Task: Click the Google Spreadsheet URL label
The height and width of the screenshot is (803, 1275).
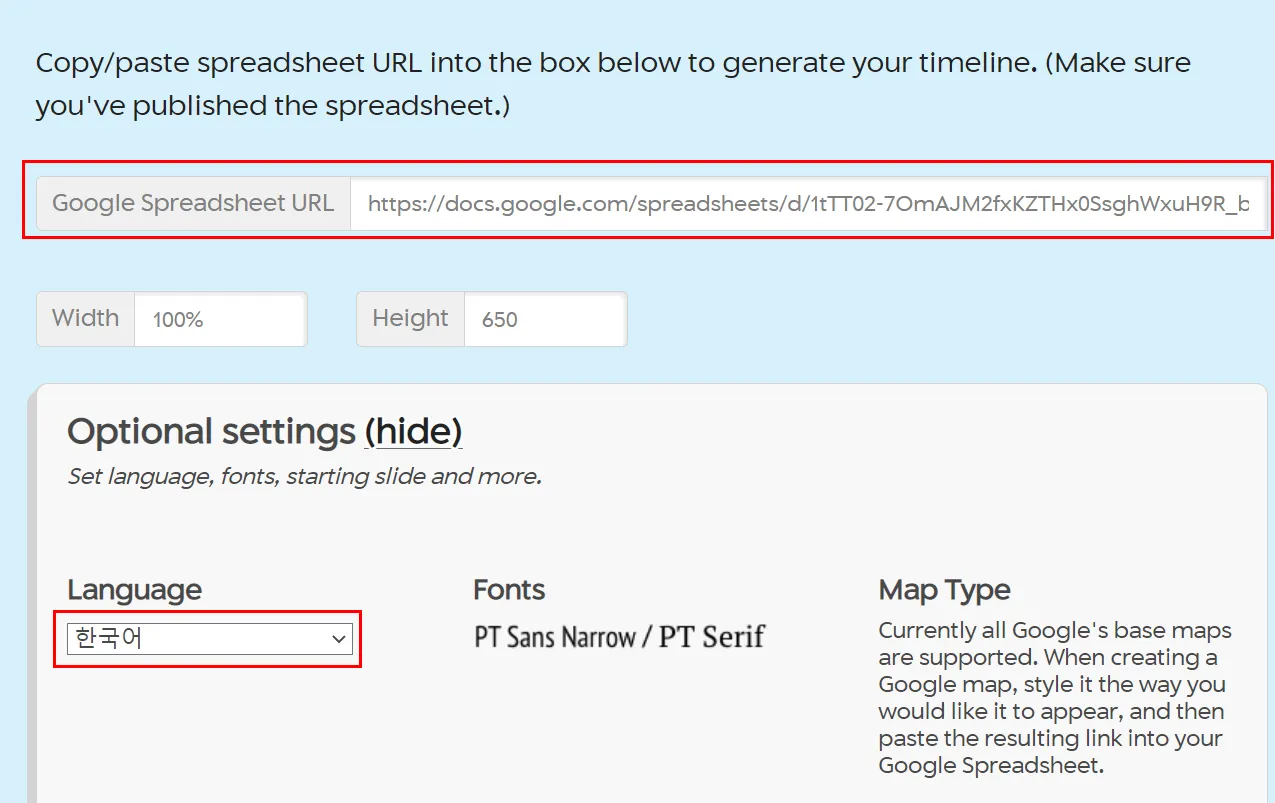Action: pyautogui.click(x=193, y=203)
